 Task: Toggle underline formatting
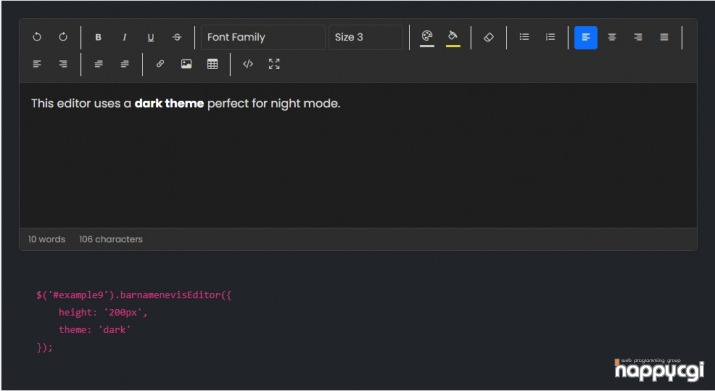(x=150, y=37)
